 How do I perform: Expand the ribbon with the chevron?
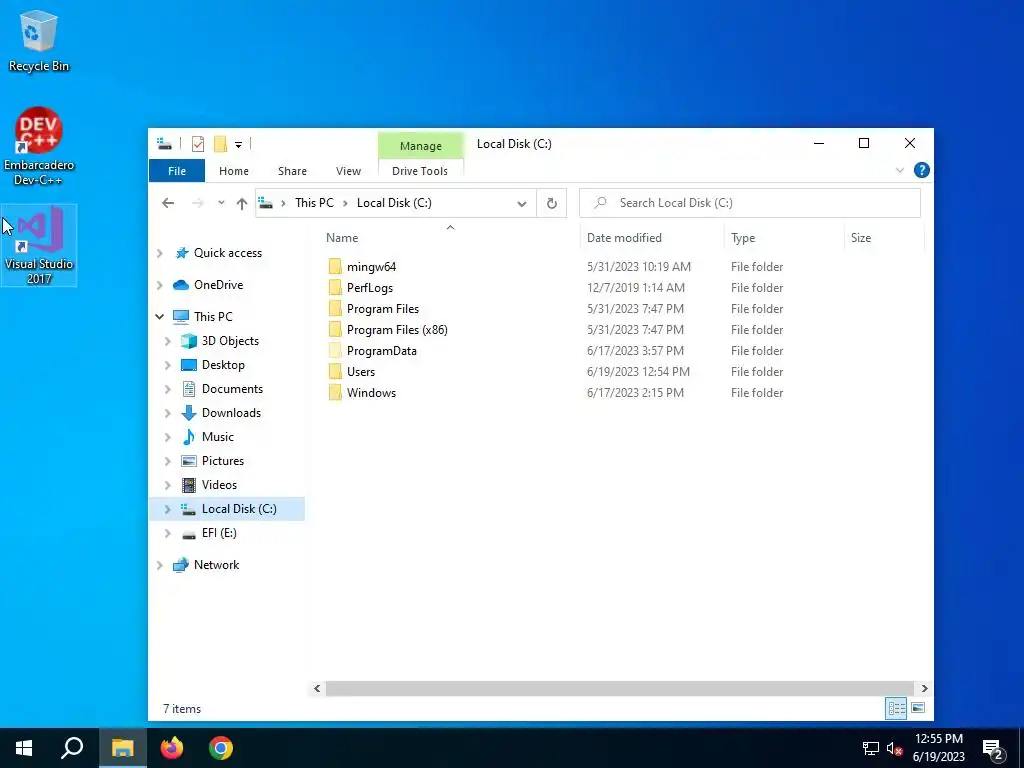click(x=899, y=170)
